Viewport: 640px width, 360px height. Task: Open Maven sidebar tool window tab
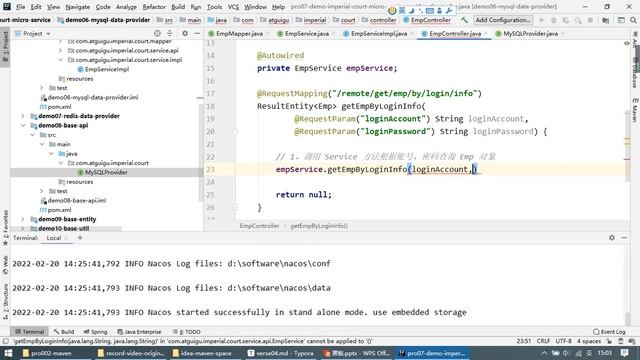point(635,109)
